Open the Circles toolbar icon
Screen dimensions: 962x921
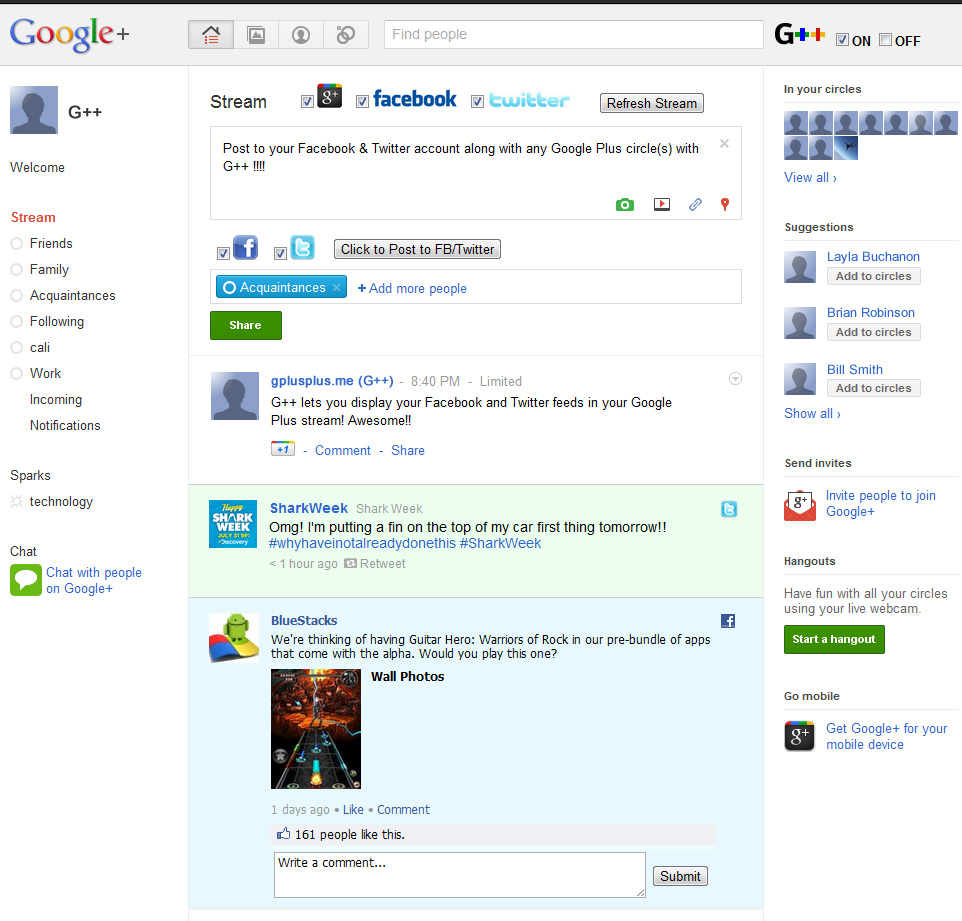345,34
